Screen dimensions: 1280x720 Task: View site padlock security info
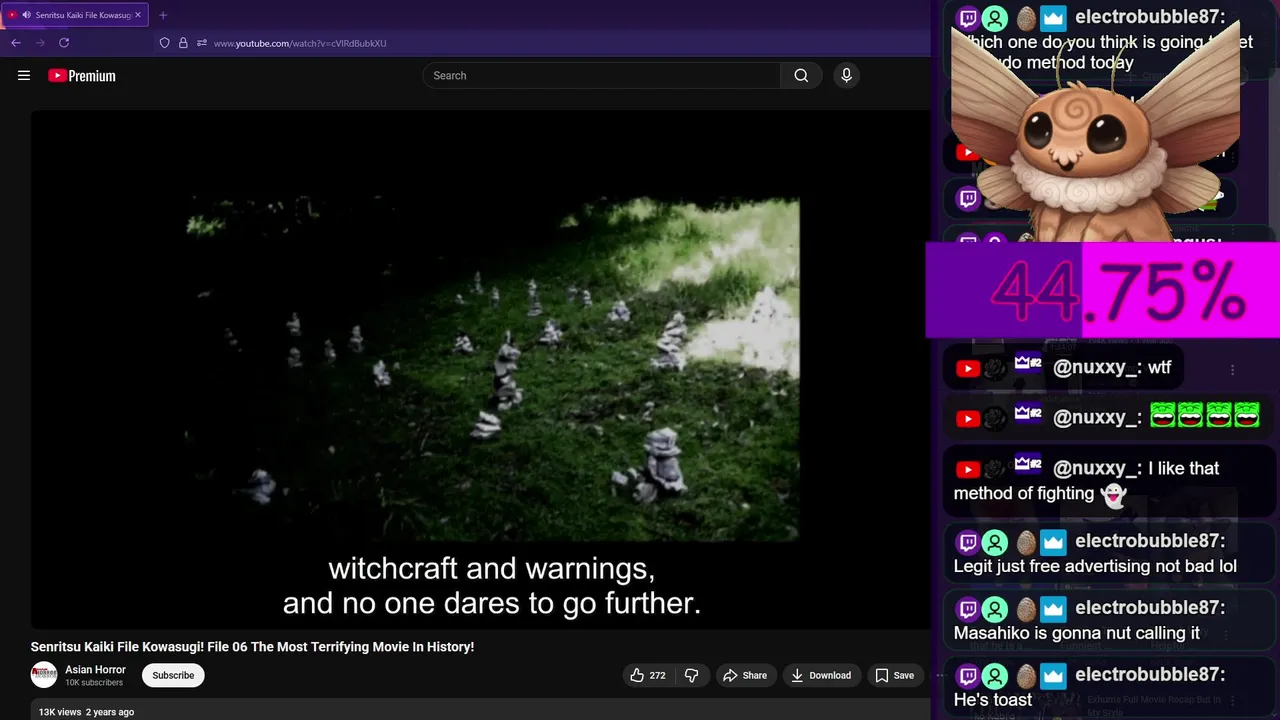point(183,43)
